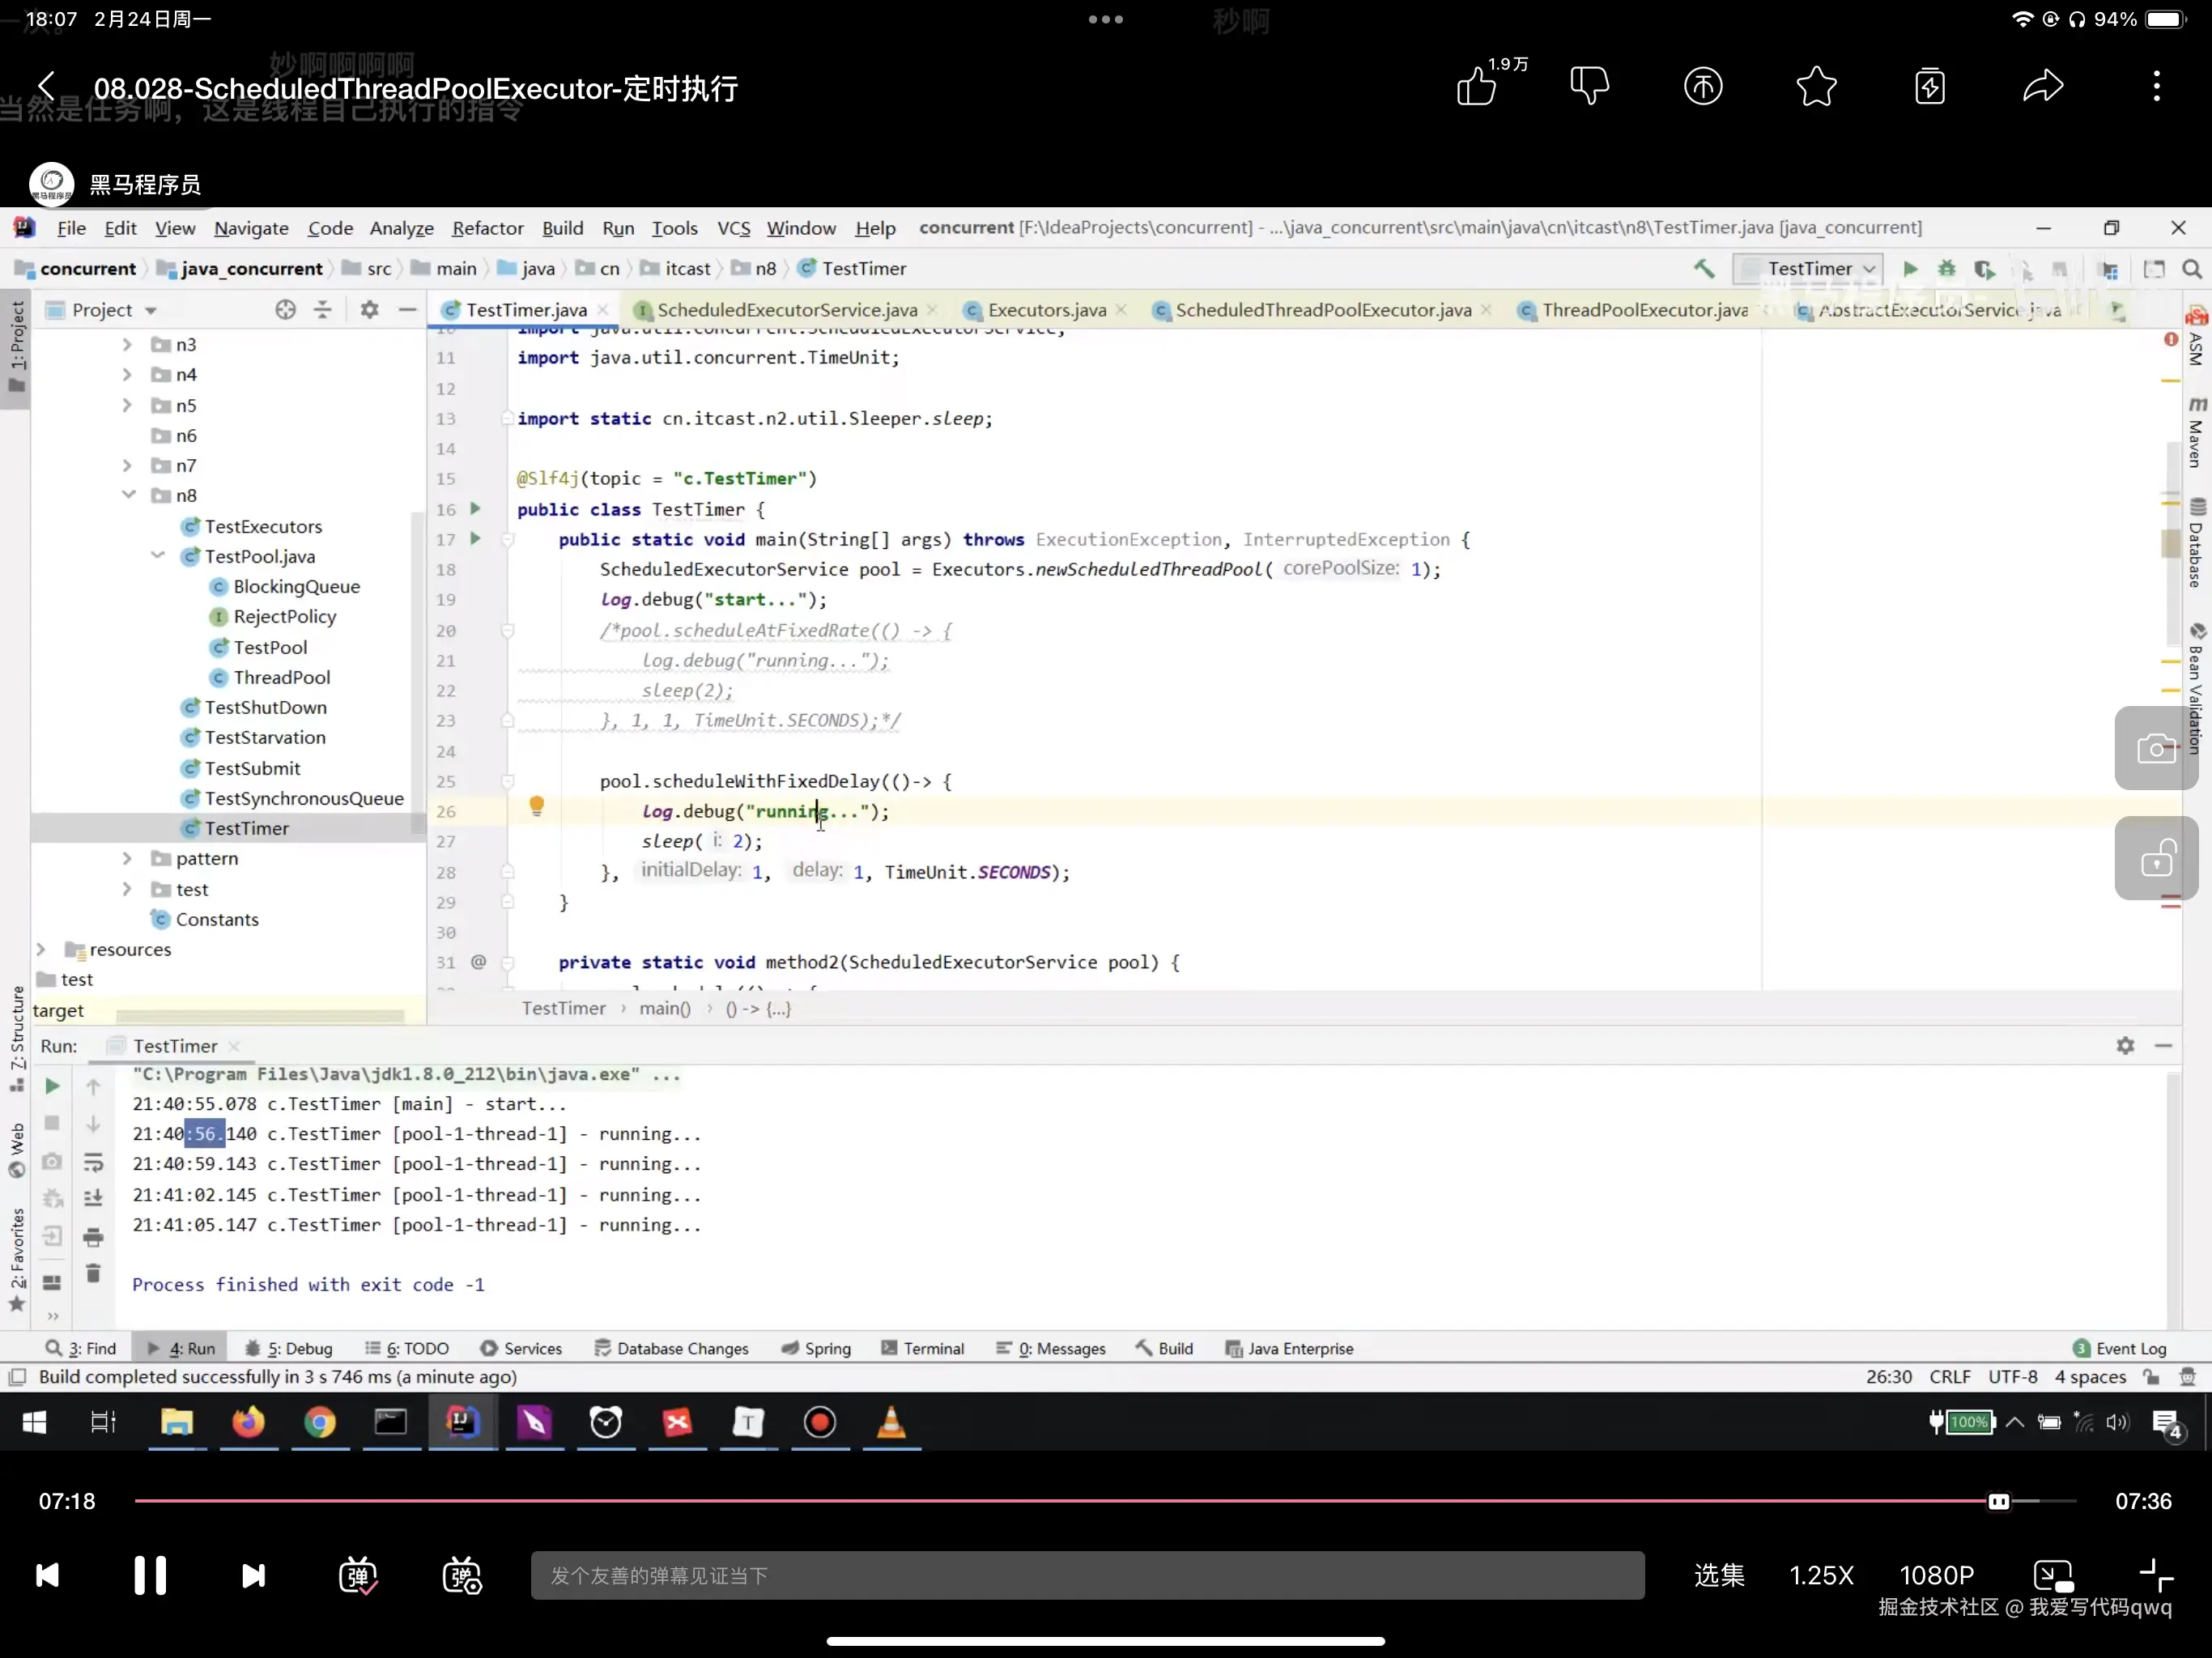The height and width of the screenshot is (1658, 2212).
Task: Open the 选集 episode list
Action: coord(1719,1576)
